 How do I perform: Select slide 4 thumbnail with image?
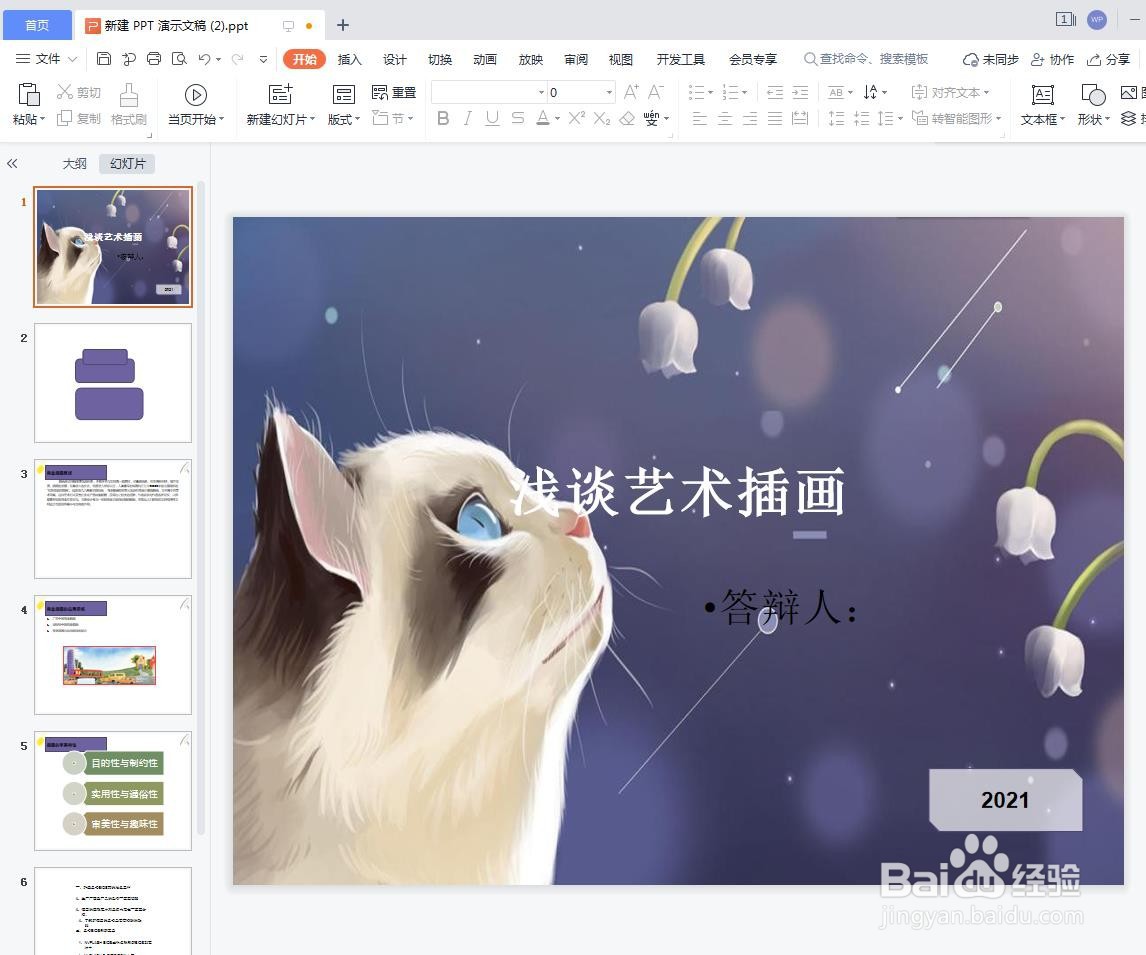(x=113, y=655)
